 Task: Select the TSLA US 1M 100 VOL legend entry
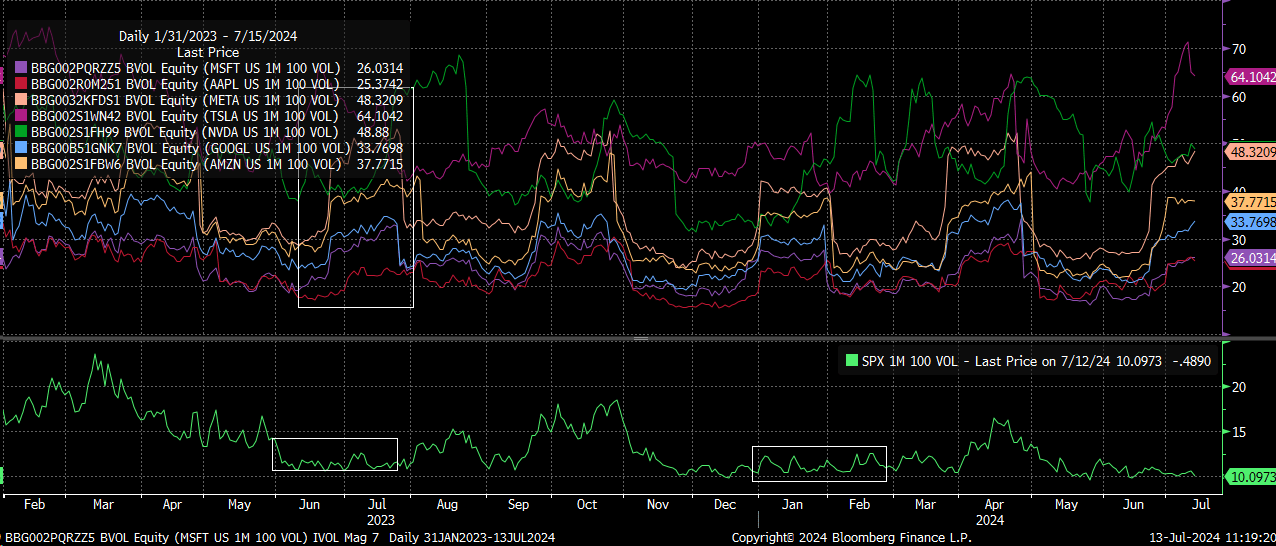pyautogui.click(x=185, y=116)
